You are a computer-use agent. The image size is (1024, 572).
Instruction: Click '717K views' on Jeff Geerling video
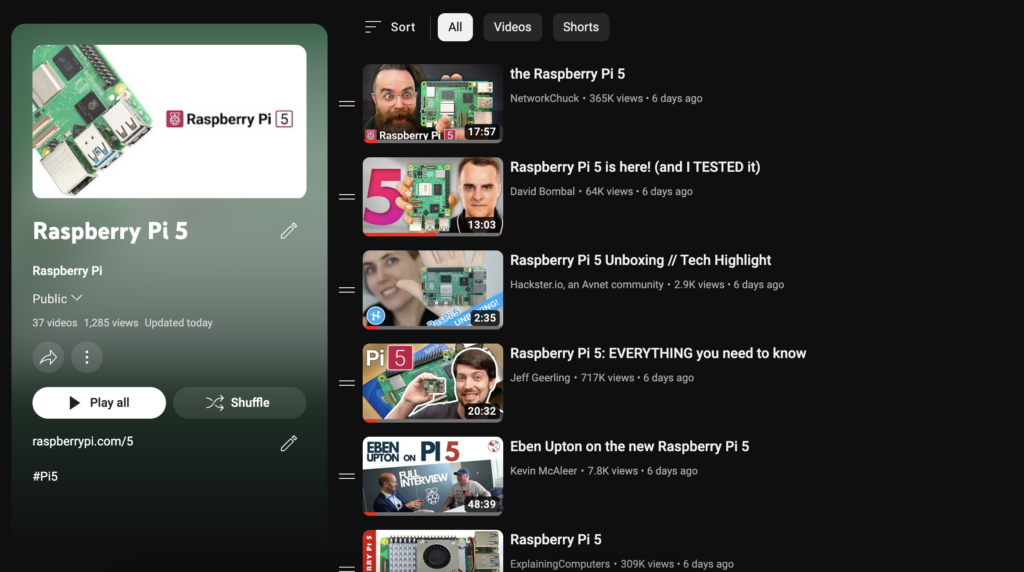[x=607, y=377]
